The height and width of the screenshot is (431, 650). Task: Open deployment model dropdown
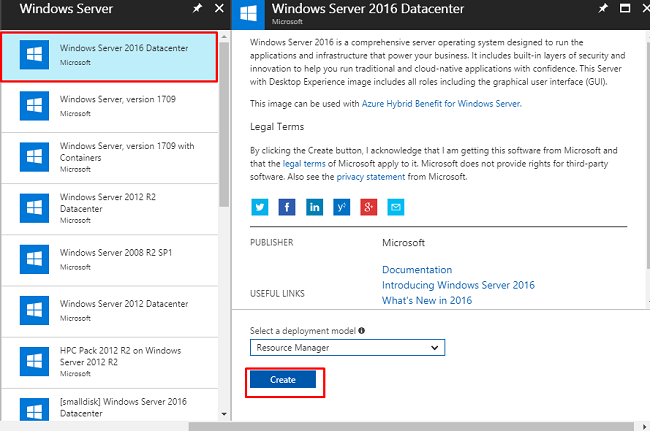coord(347,347)
